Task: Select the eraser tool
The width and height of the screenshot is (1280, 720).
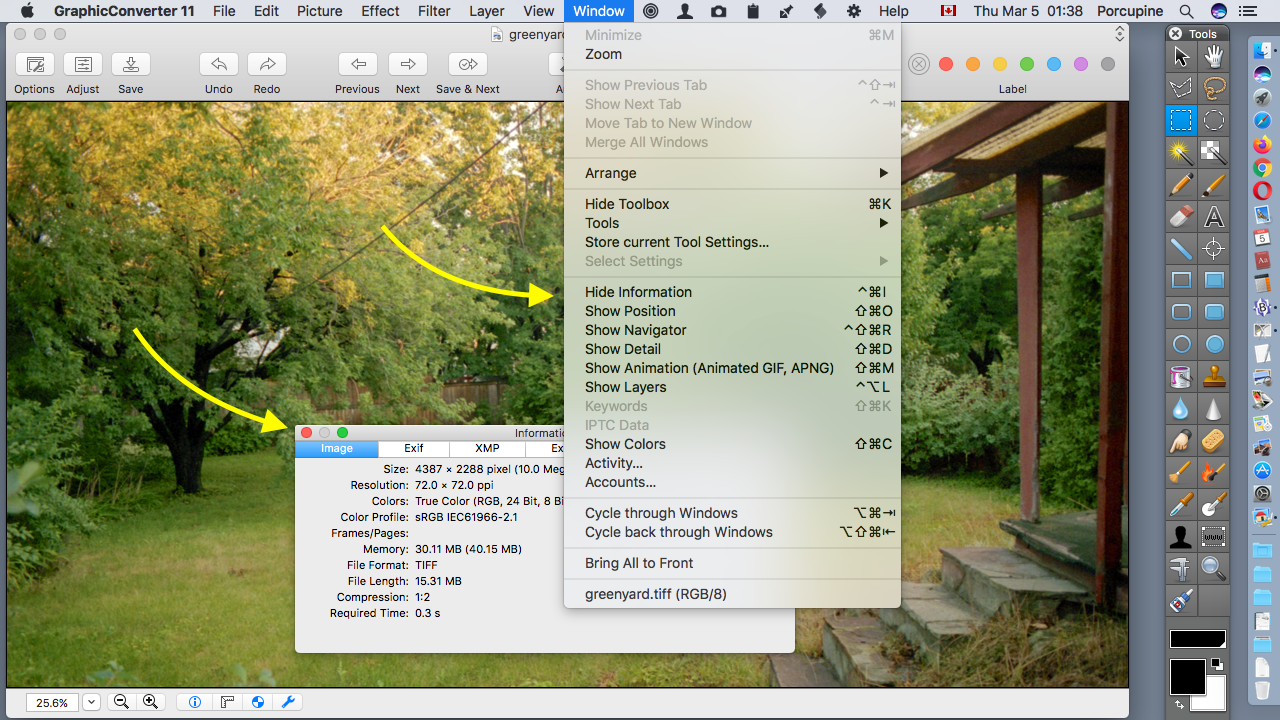Action: [x=1181, y=217]
